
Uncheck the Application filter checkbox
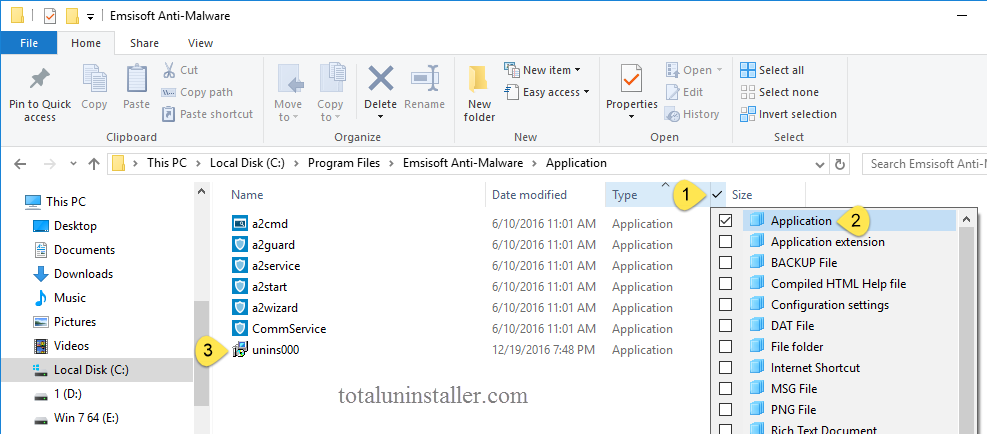[x=725, y=221]
